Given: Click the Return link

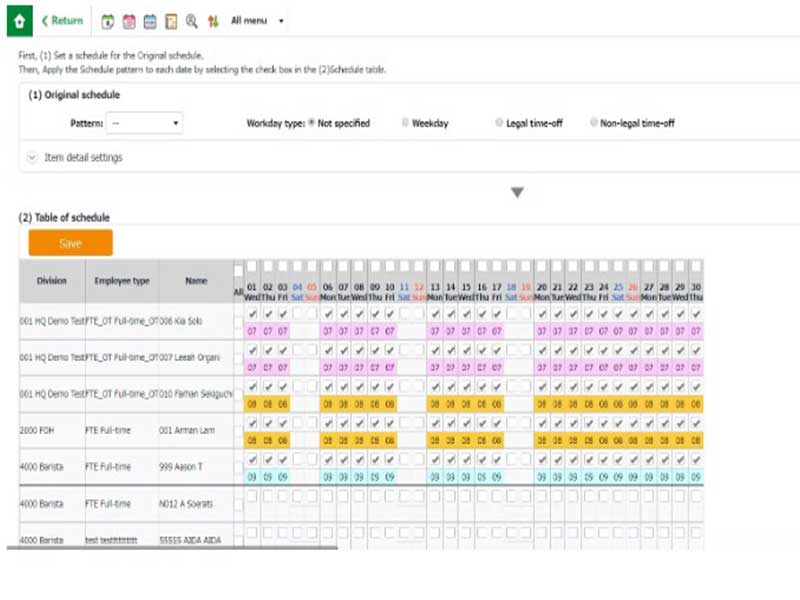Looking at the screenshot, I should (62, 21).
